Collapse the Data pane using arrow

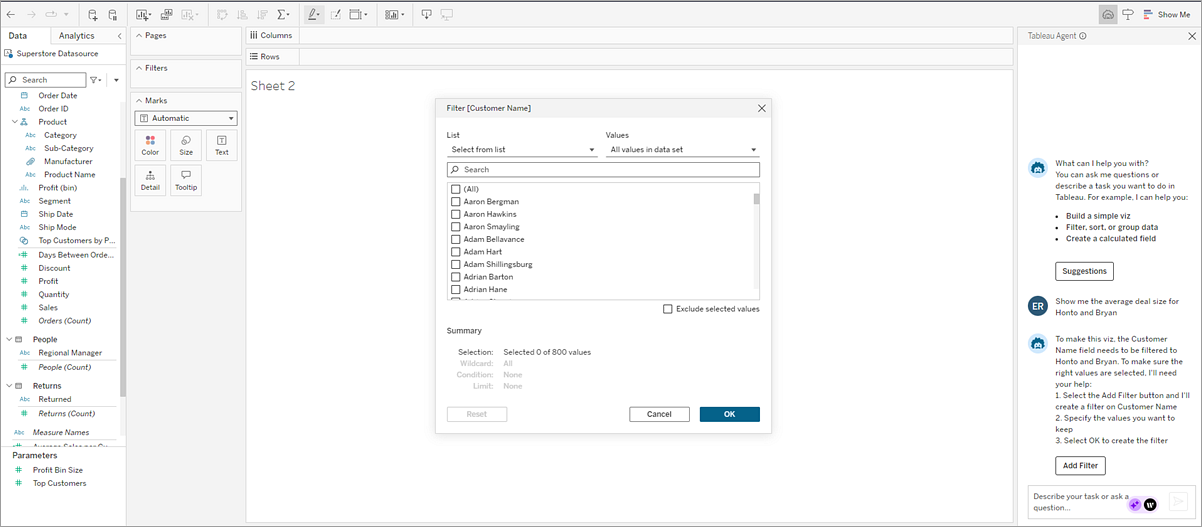pos(119,36)
